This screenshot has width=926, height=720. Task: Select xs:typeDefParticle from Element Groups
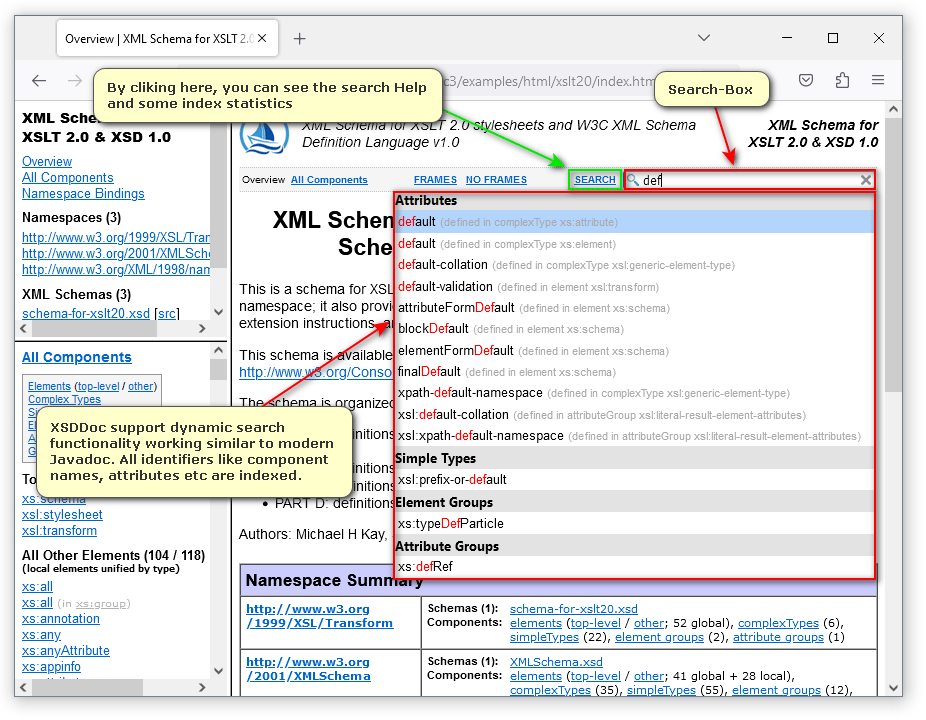(450, 523)
